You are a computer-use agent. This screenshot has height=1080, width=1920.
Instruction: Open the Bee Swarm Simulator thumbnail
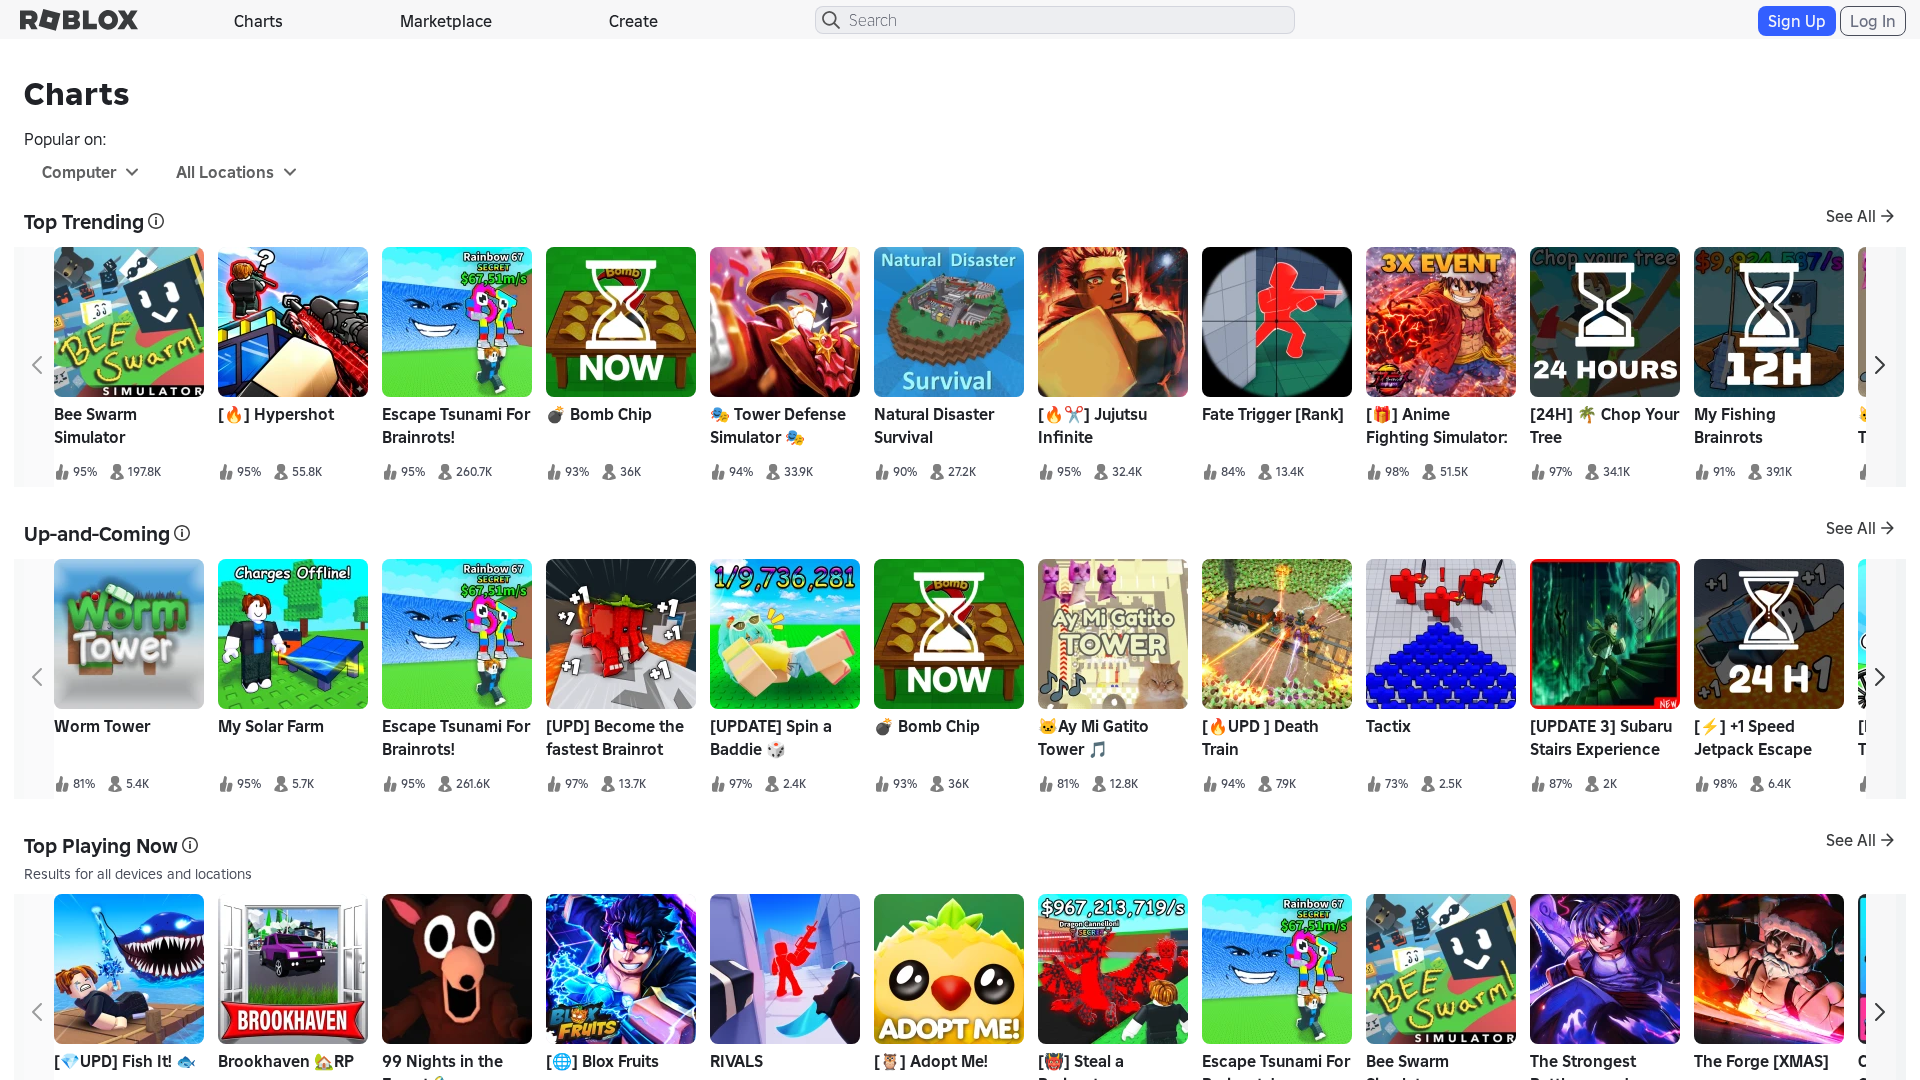[x=128, y=322]
